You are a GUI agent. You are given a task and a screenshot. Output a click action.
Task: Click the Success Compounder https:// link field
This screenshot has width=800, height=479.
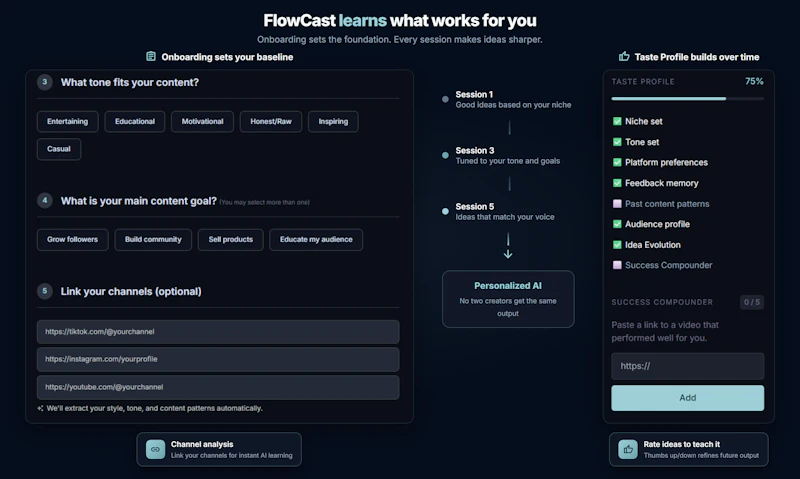(688, 366)
